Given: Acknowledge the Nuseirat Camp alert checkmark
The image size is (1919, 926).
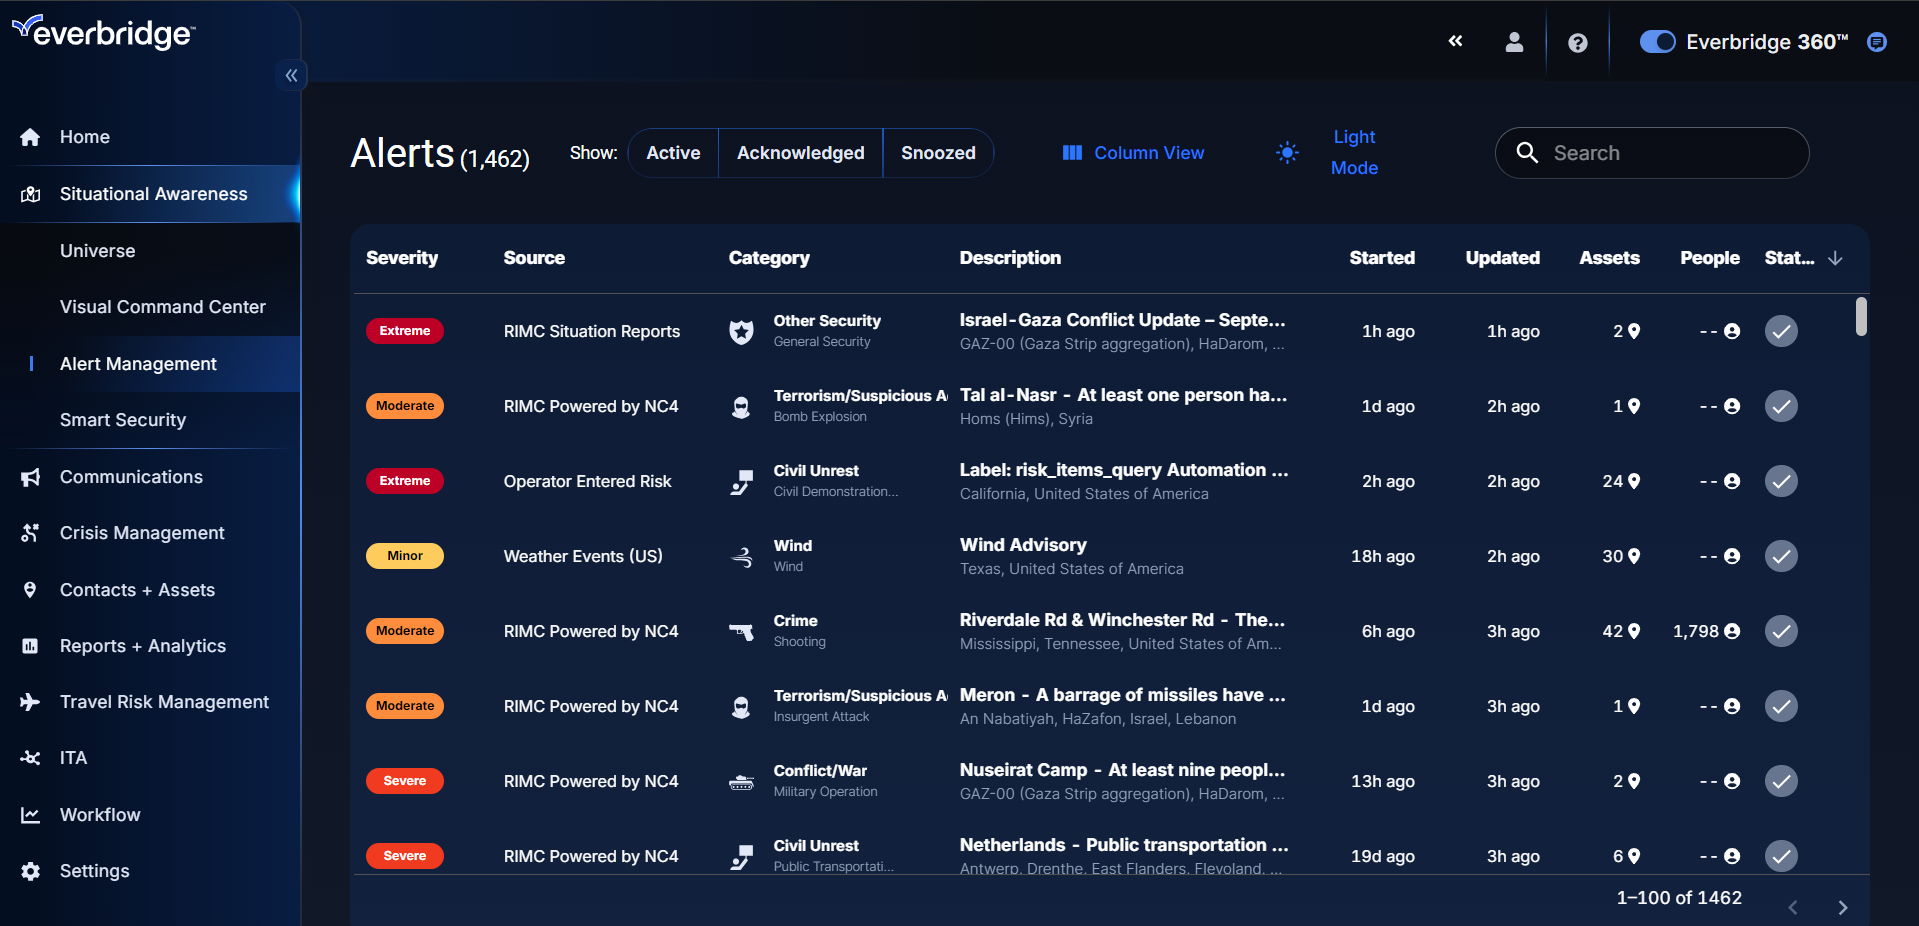Looking at the screenshot, I should 1781,781.
